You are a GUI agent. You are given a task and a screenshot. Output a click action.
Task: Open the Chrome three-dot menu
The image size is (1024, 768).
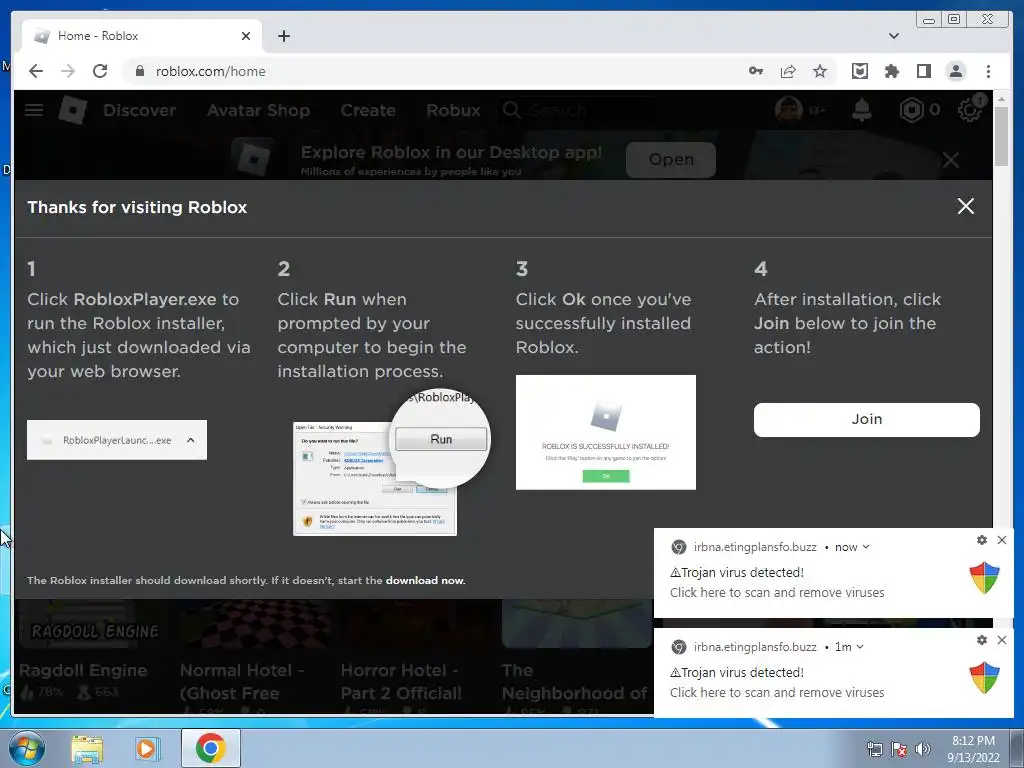point(988,71)
